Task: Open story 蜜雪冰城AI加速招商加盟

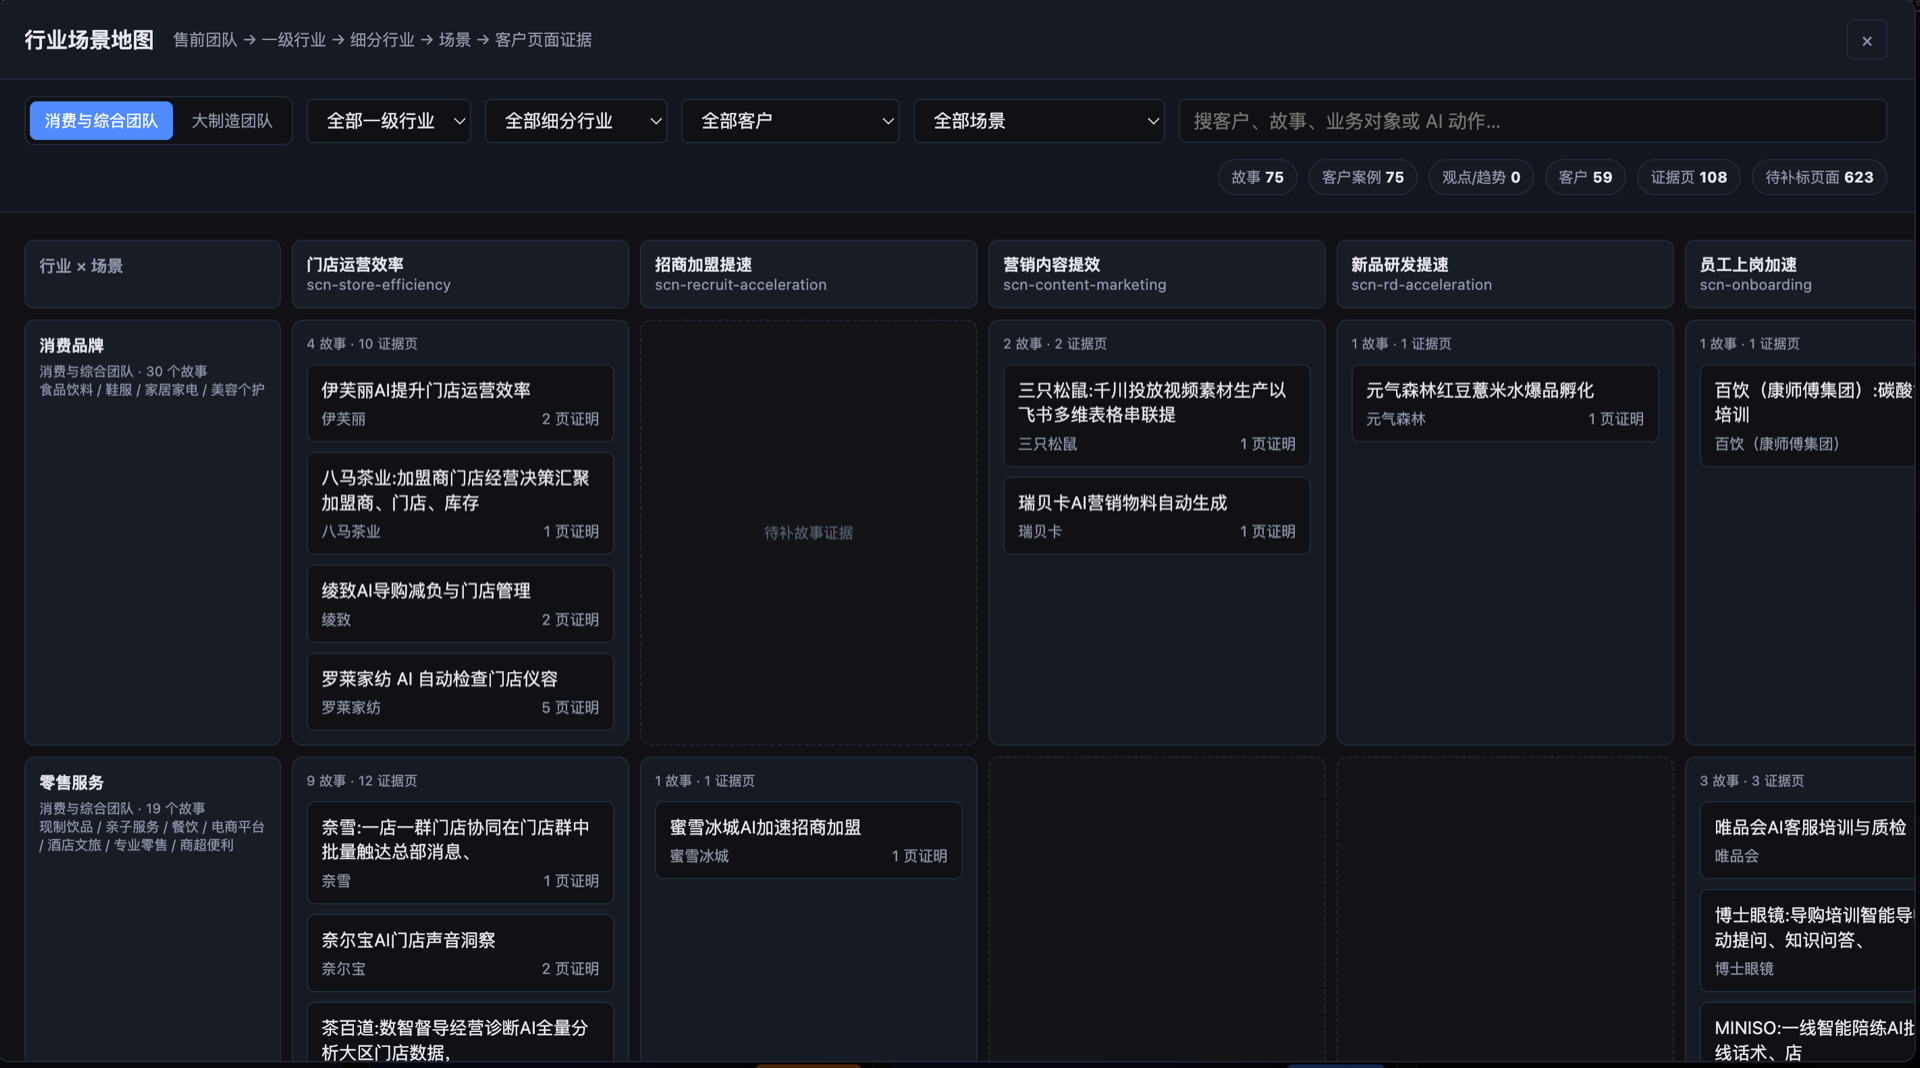Action: tap(808, 840)
